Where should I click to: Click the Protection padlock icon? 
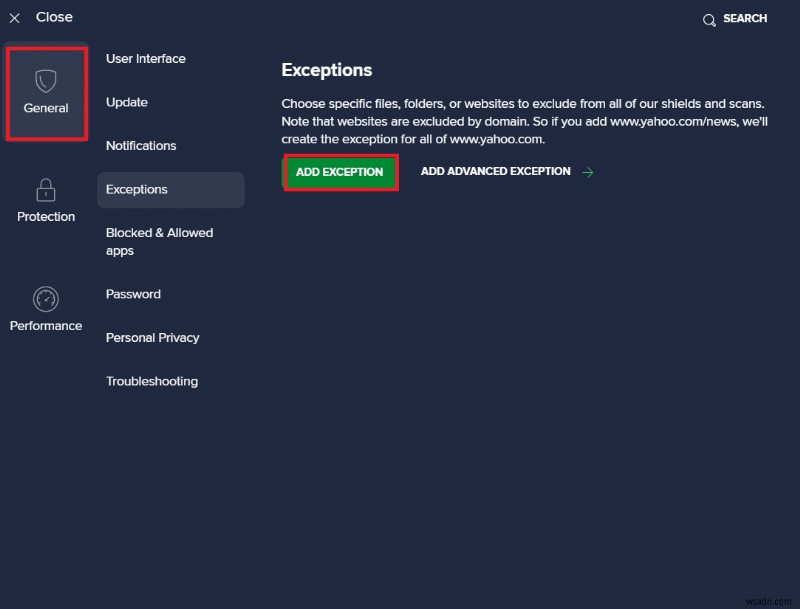pos(46,189)
